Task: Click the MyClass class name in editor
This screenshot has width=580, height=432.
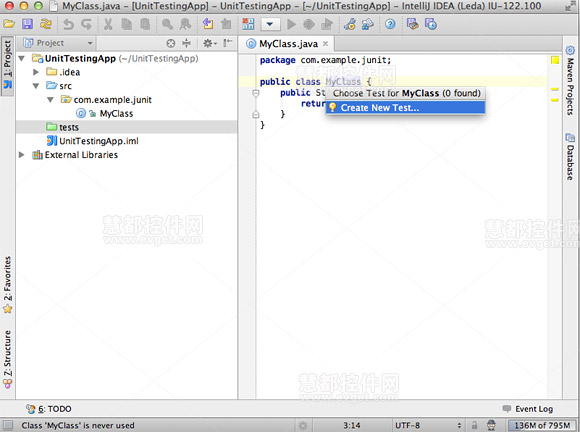Action: [343, 82]
